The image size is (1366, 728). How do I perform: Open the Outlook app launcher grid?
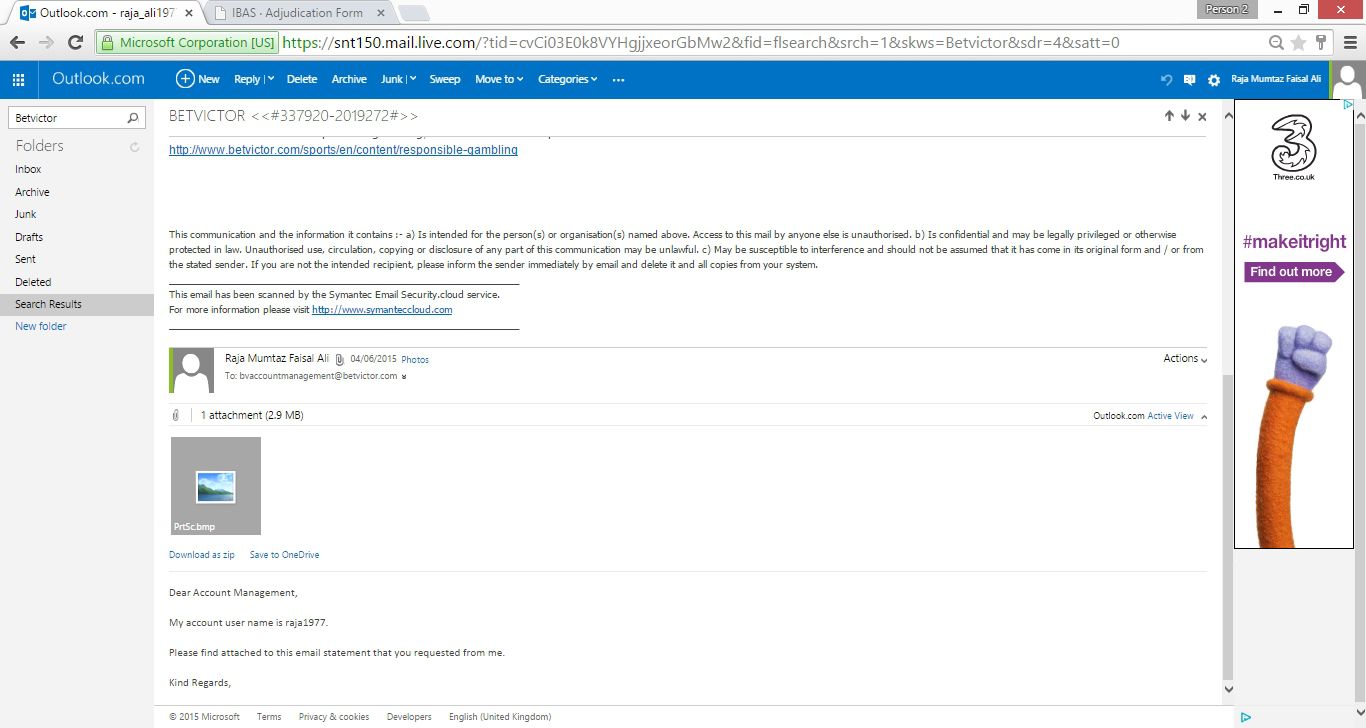pyautogui.click(x=18, y=79)
